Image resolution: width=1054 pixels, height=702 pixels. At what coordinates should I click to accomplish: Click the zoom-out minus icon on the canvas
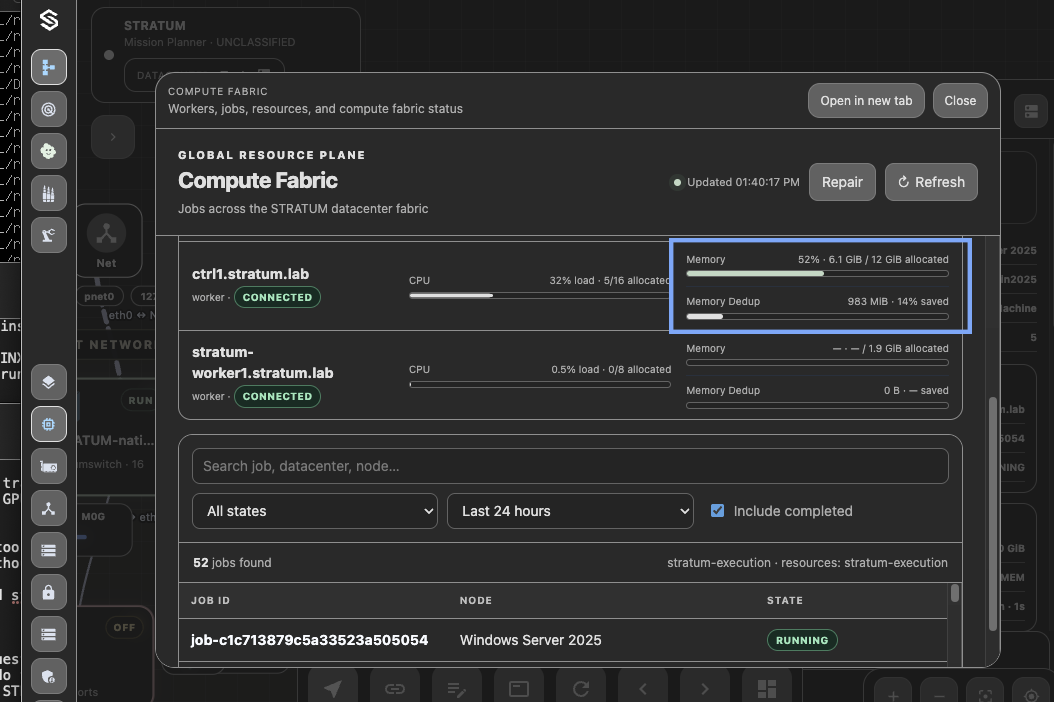tap(939, 695)
